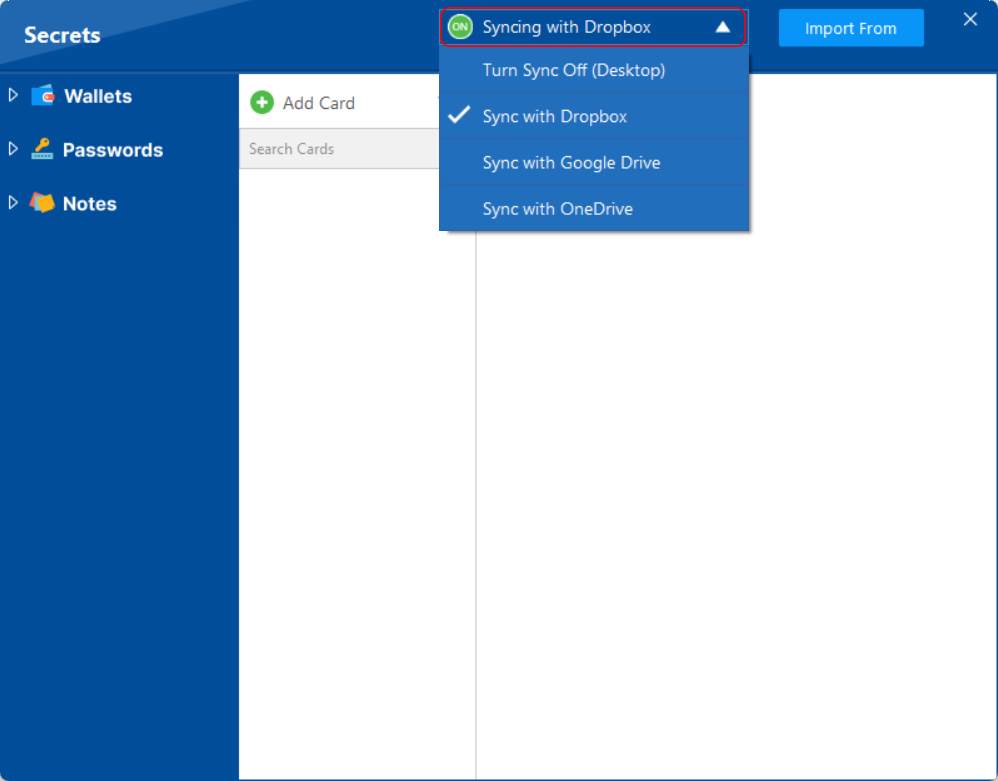The height and width of the screenshot is (781, 998).
Task: Expand the Wallets tree arrow
Action: (x=13, y=95)
